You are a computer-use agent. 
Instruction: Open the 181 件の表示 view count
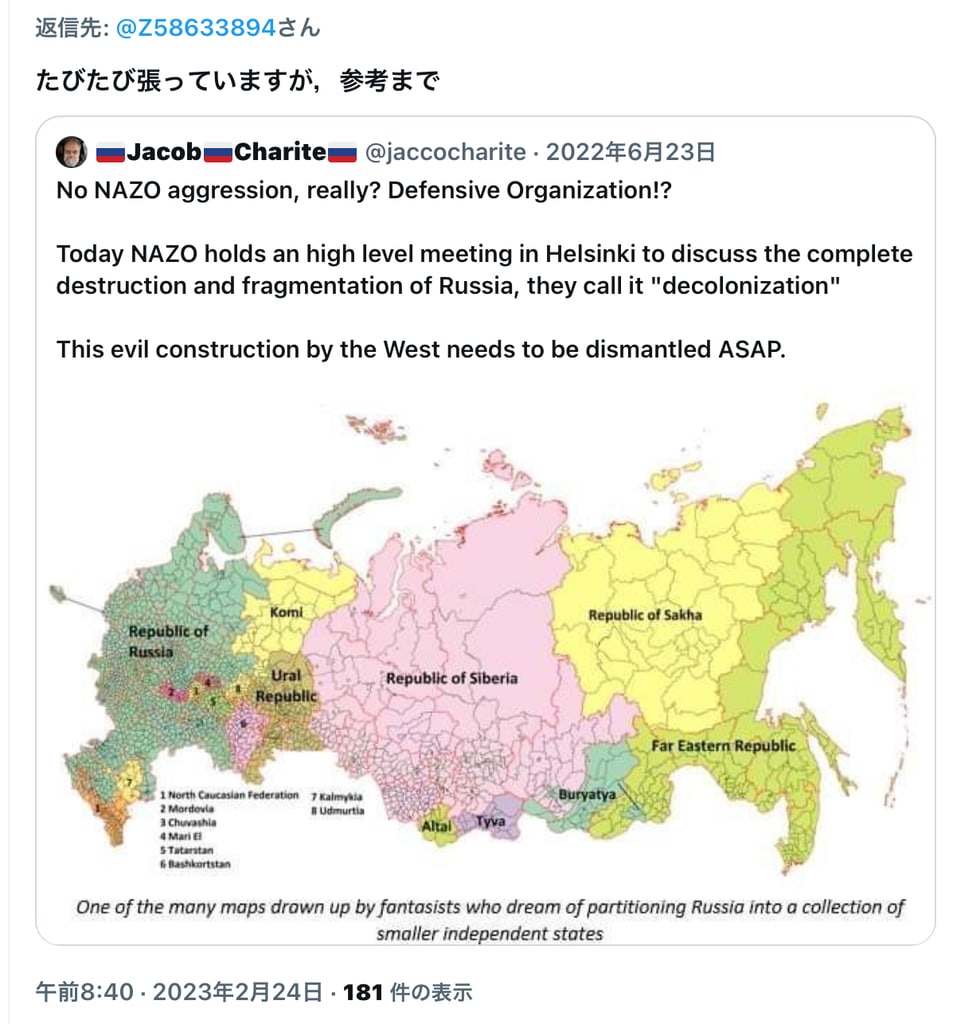click(407, 992)
